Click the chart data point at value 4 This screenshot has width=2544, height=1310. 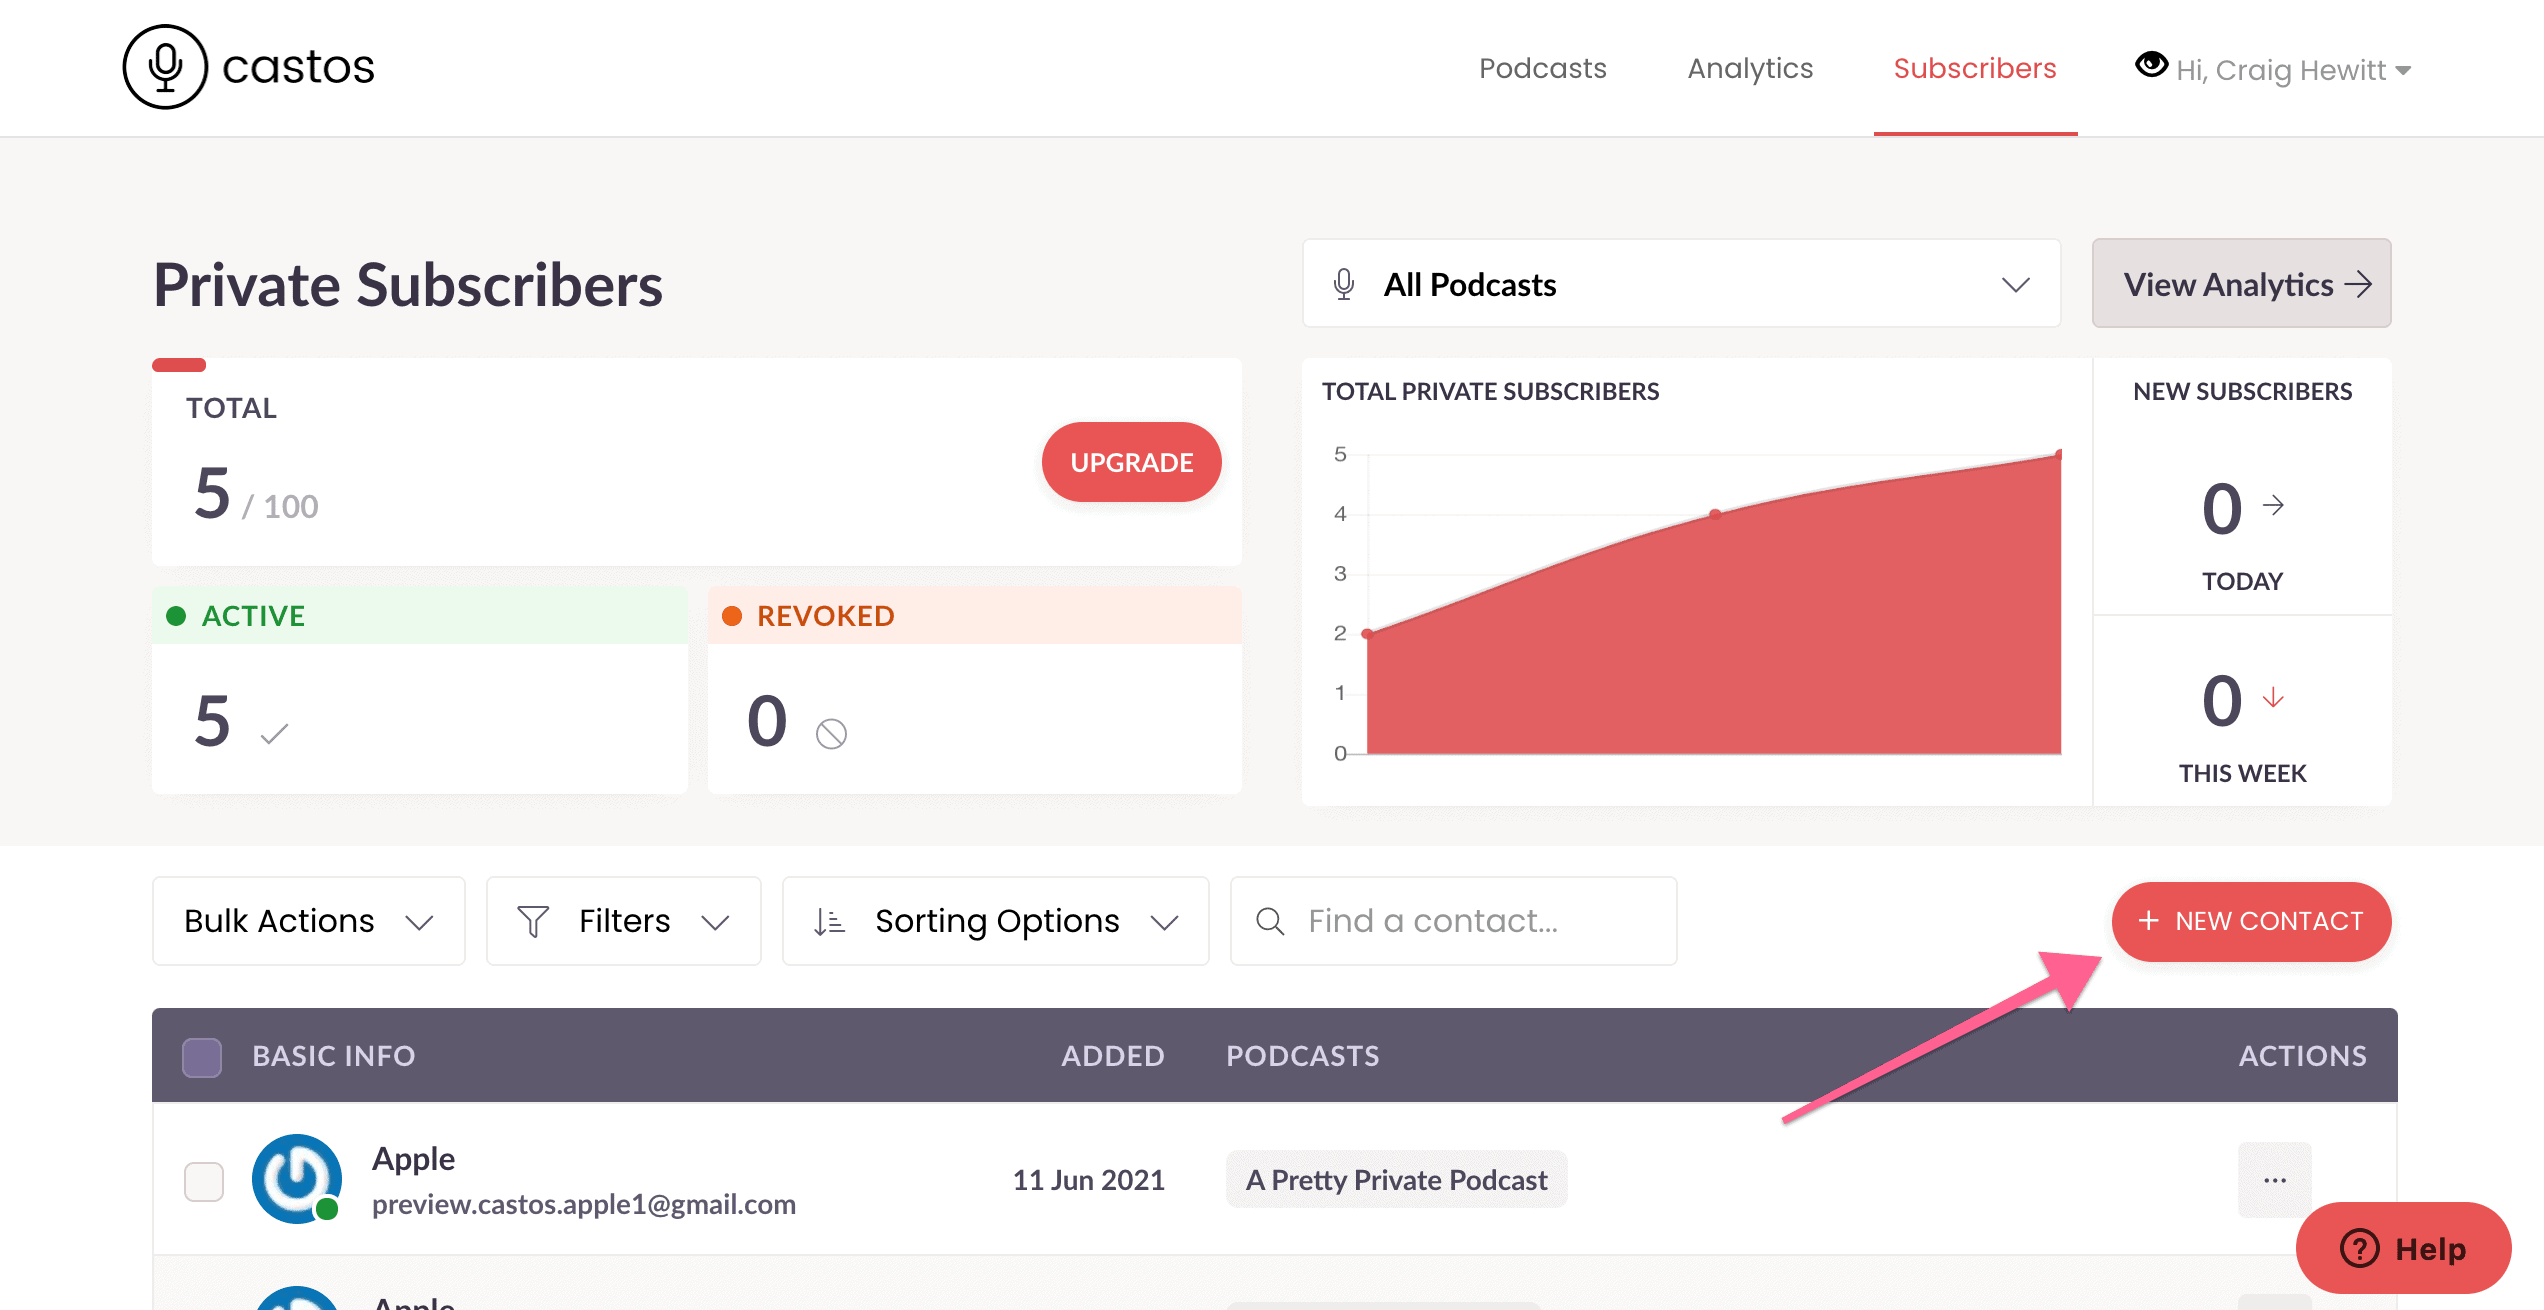click(1715, 514)
